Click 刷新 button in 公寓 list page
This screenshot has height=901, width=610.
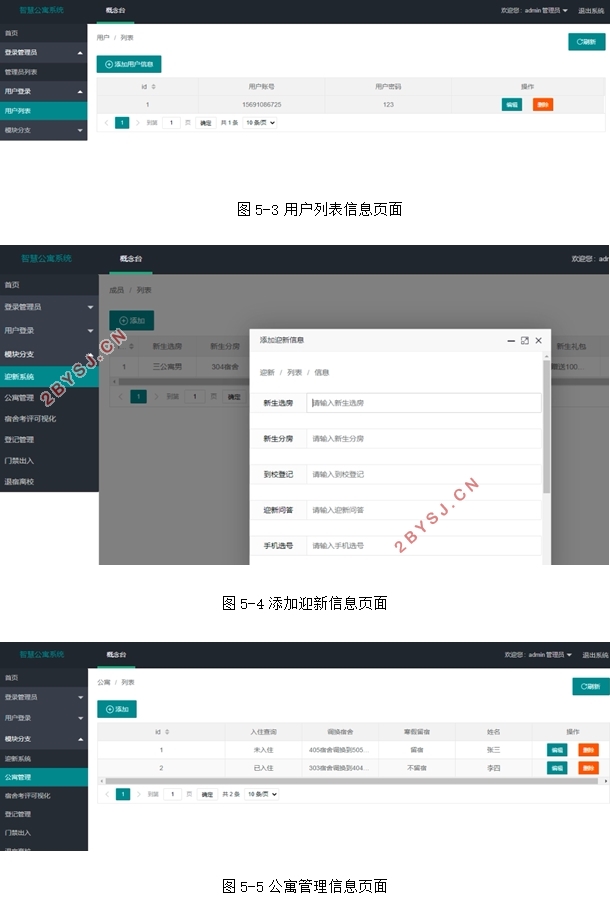[590, 686]
